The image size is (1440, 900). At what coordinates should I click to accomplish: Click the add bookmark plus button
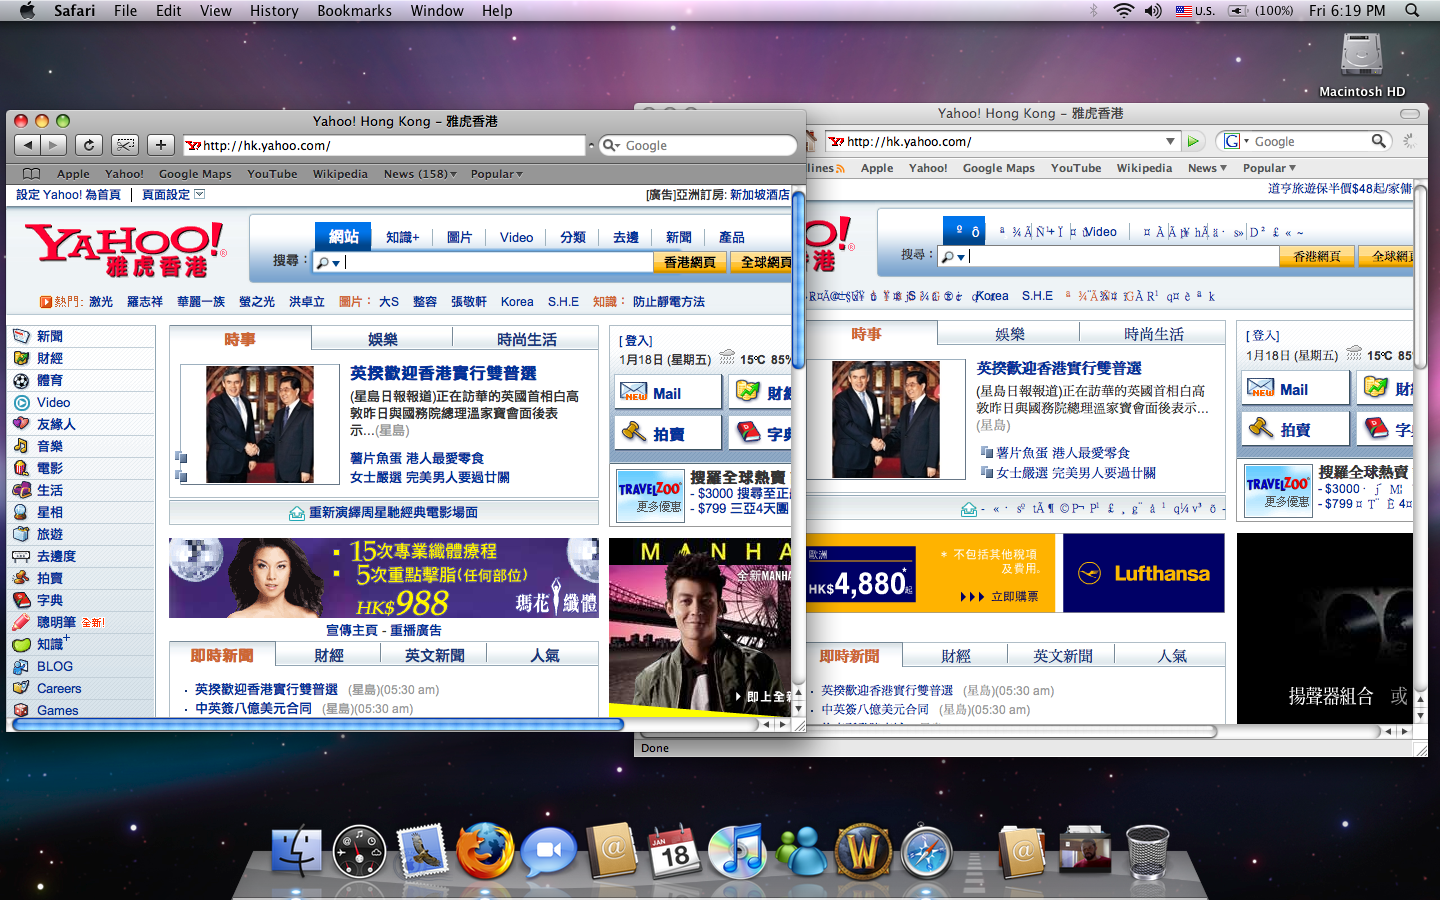(161, 145)
